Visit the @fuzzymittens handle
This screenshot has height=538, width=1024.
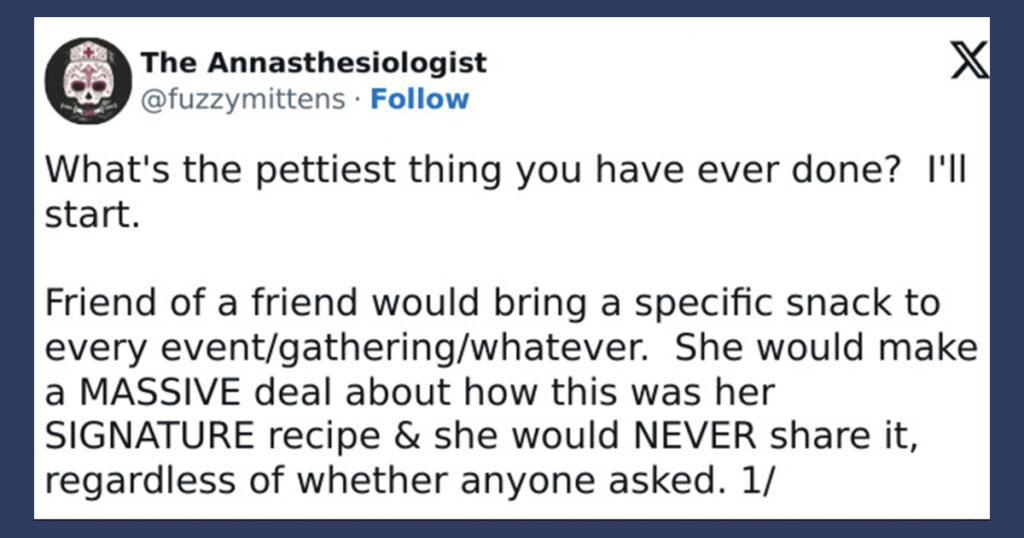coord(243,100)
